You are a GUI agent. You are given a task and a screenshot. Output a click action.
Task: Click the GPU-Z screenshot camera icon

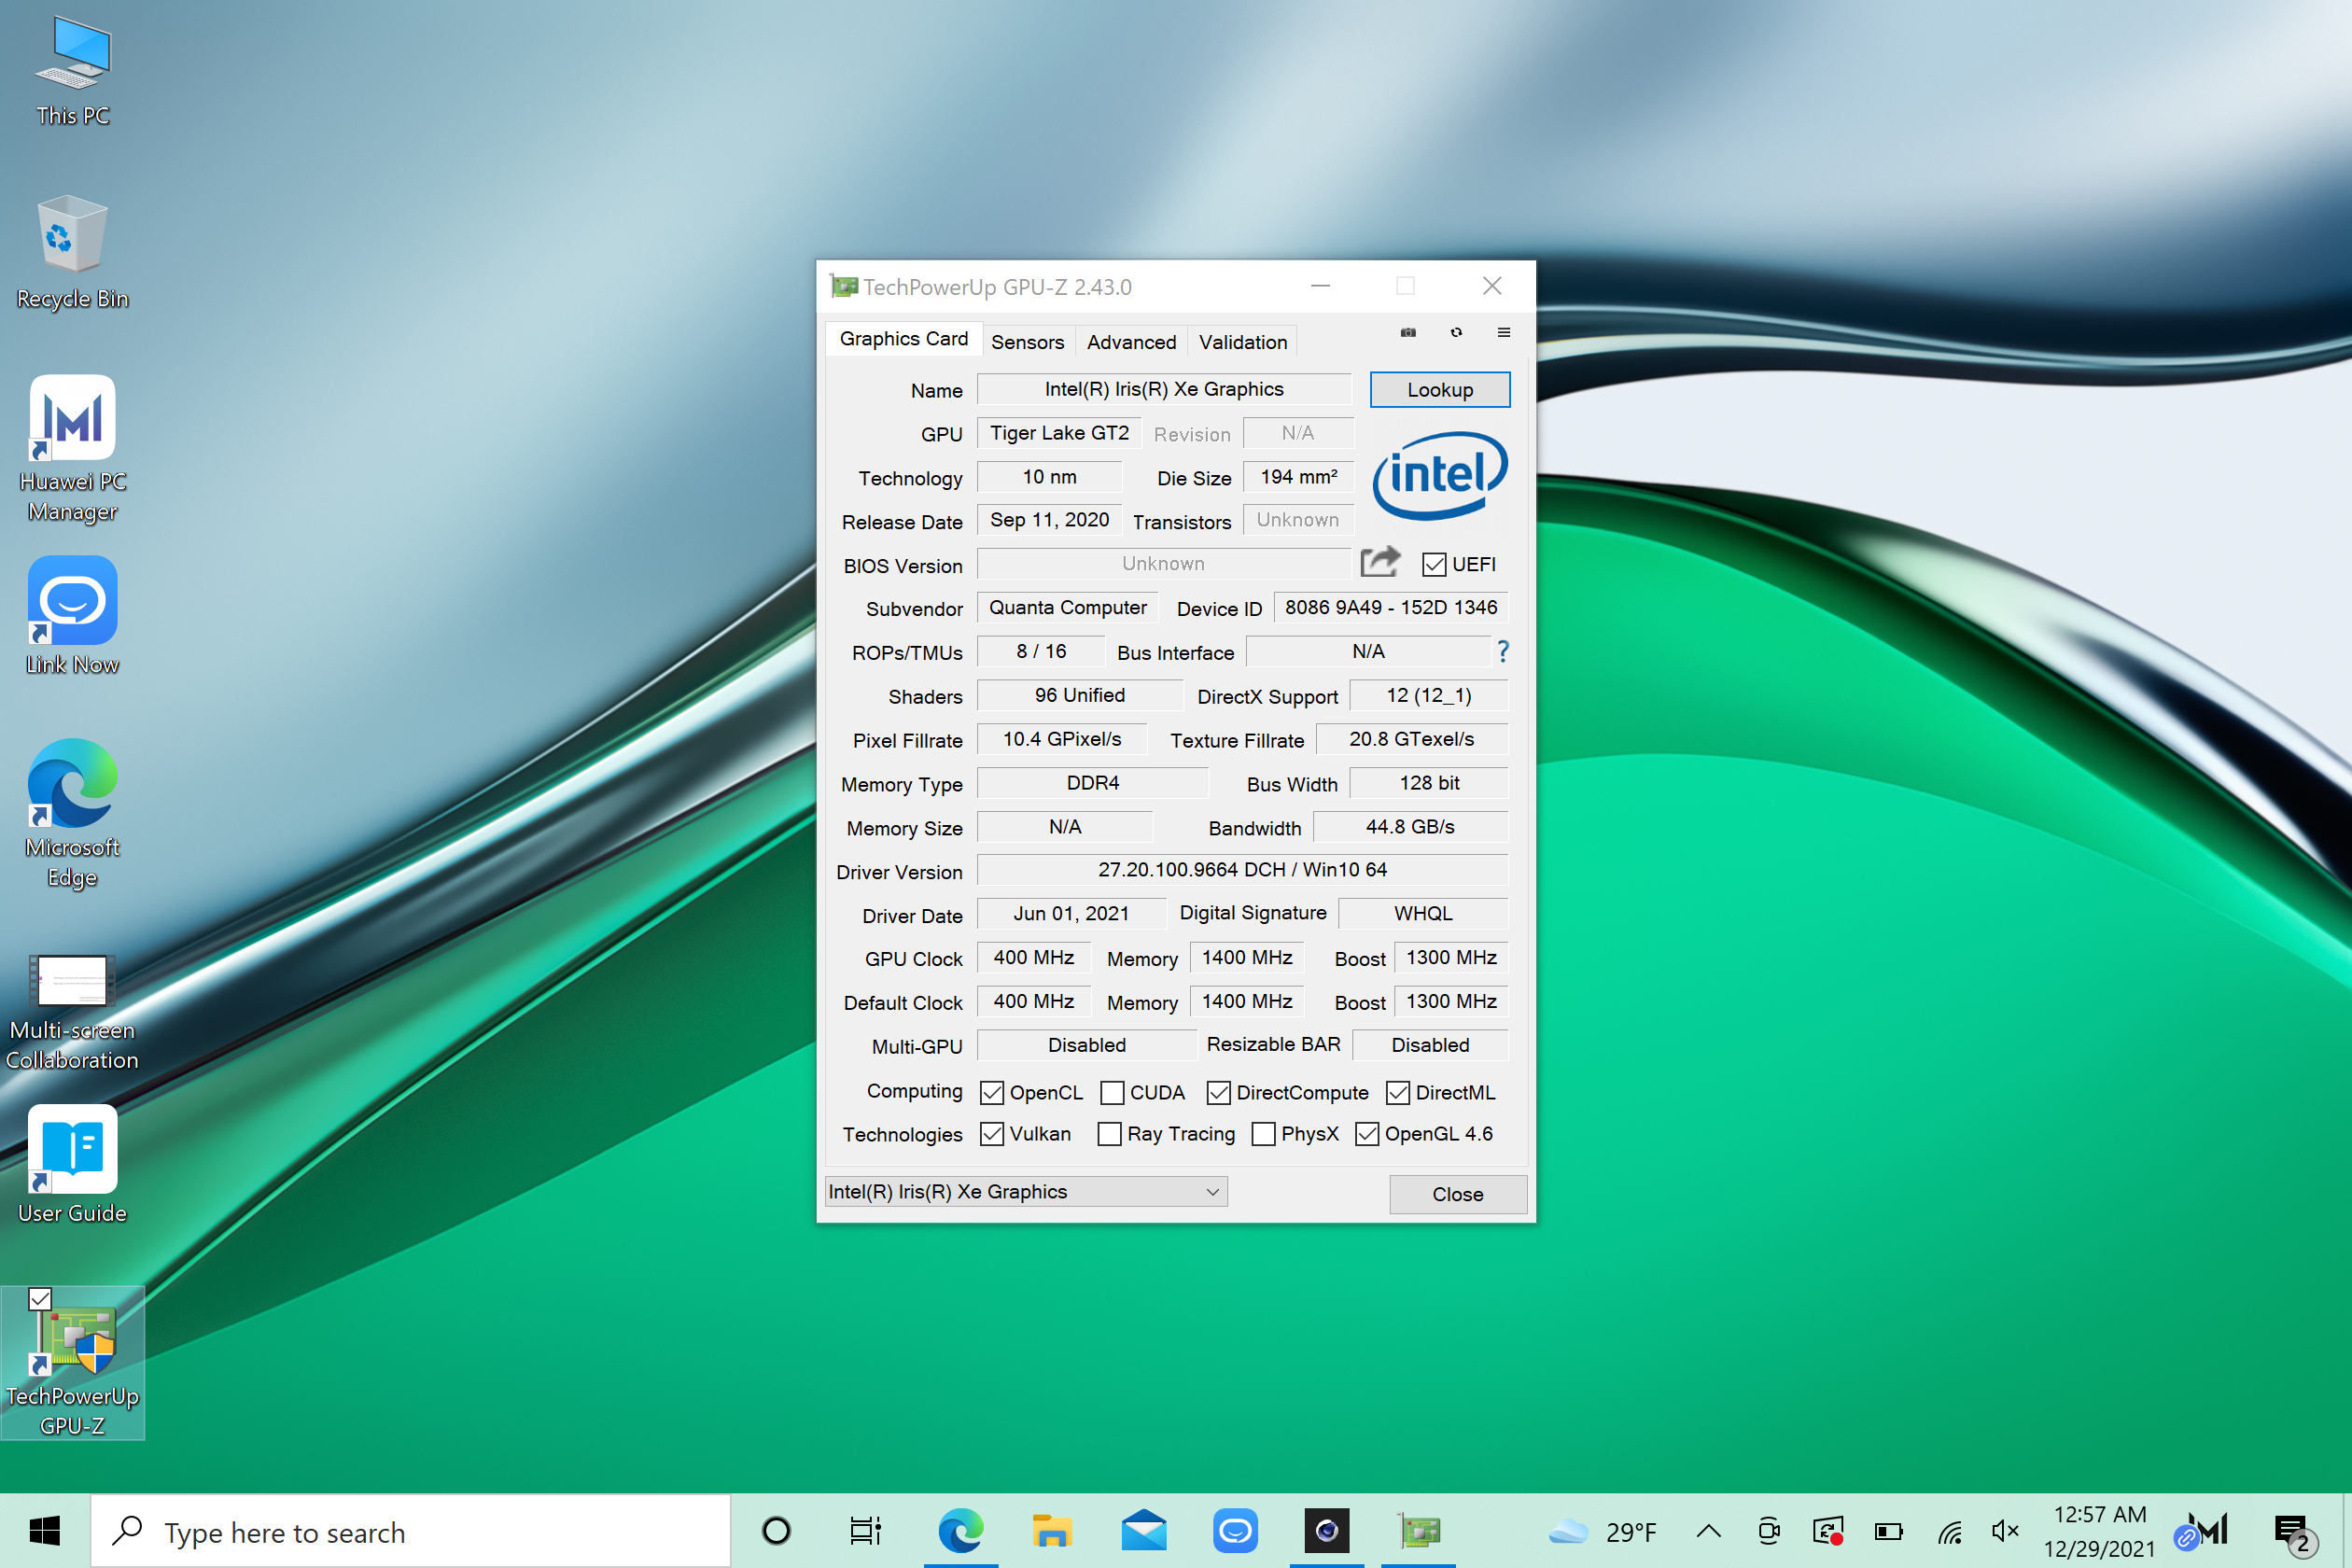(1408, 333)
